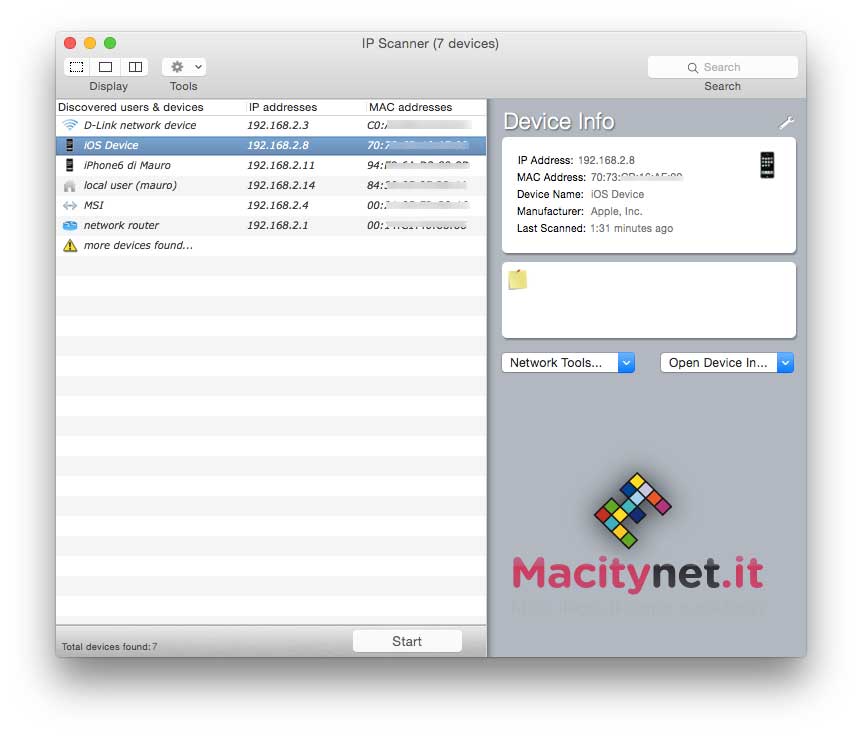This screenshot has height=737, width=862.
Task: Sort by IP addresses column header
Action: coord(283,107)
